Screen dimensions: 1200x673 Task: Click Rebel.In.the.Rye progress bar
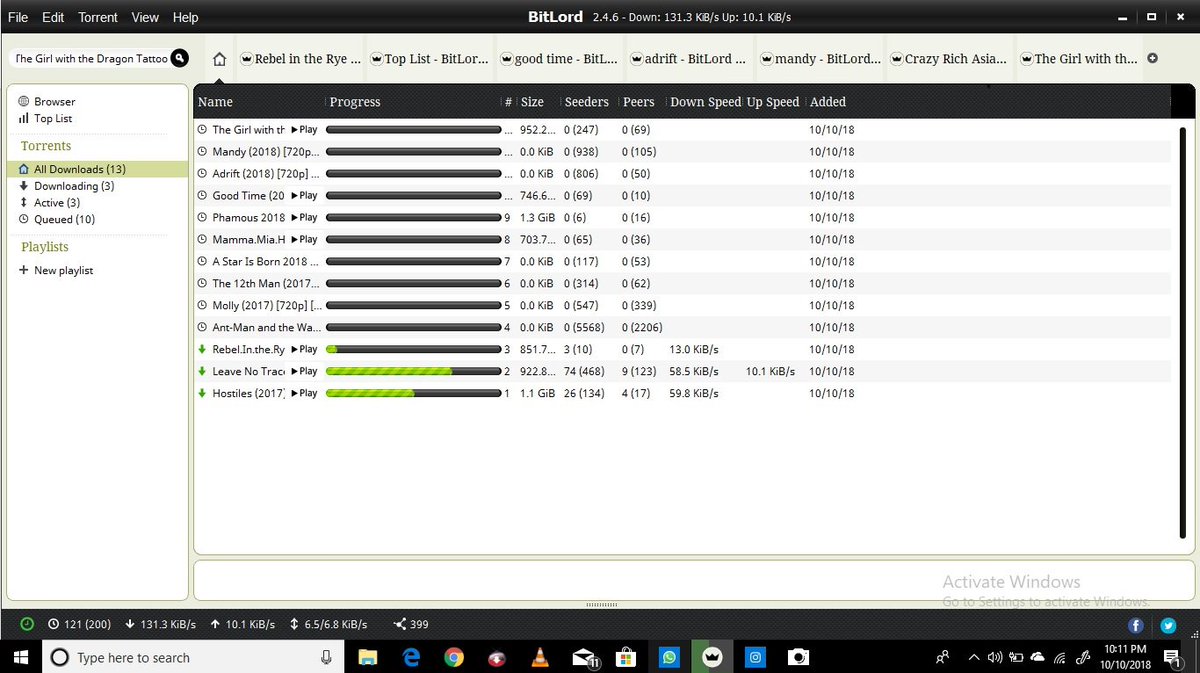(x=414, y=350)
